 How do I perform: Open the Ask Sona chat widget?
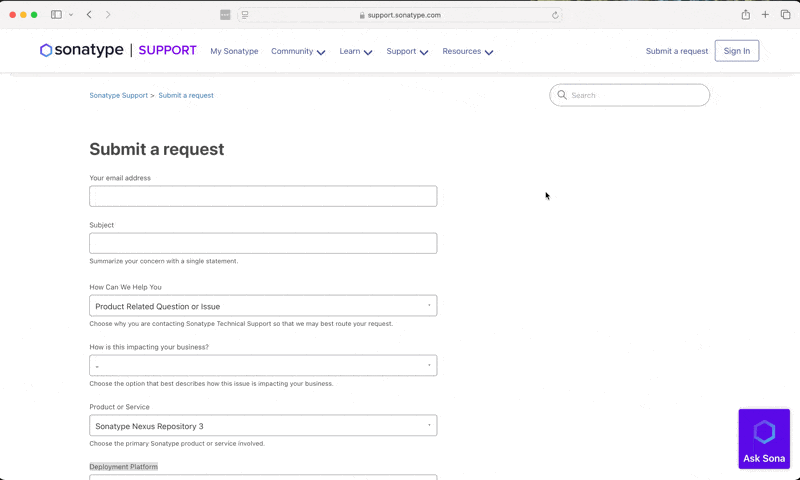coord(764,439)
